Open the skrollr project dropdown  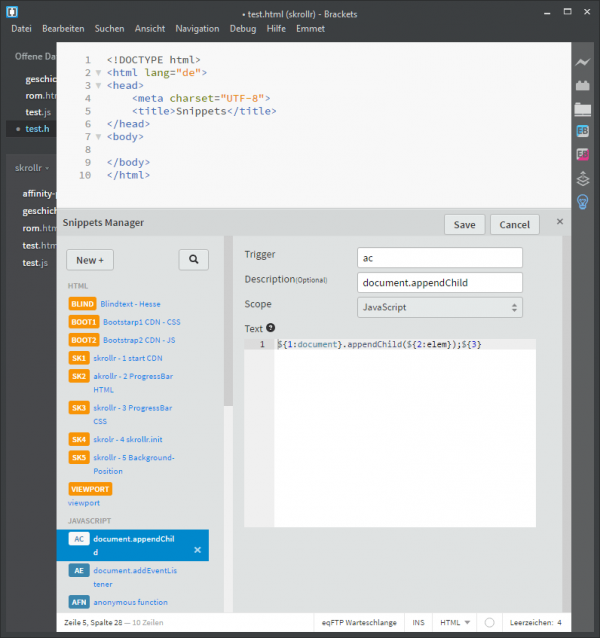pyautogui.click(x=32, y=168)
